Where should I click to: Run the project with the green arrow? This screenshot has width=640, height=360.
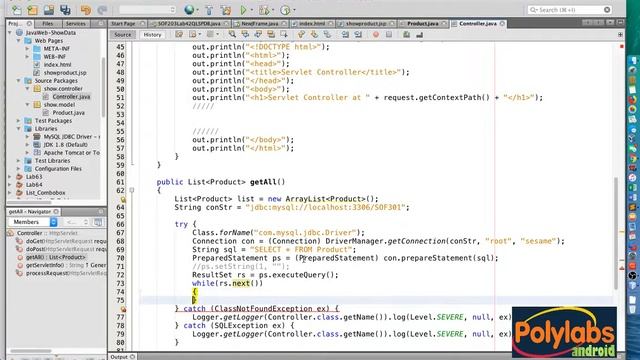(x=244, y=10)
